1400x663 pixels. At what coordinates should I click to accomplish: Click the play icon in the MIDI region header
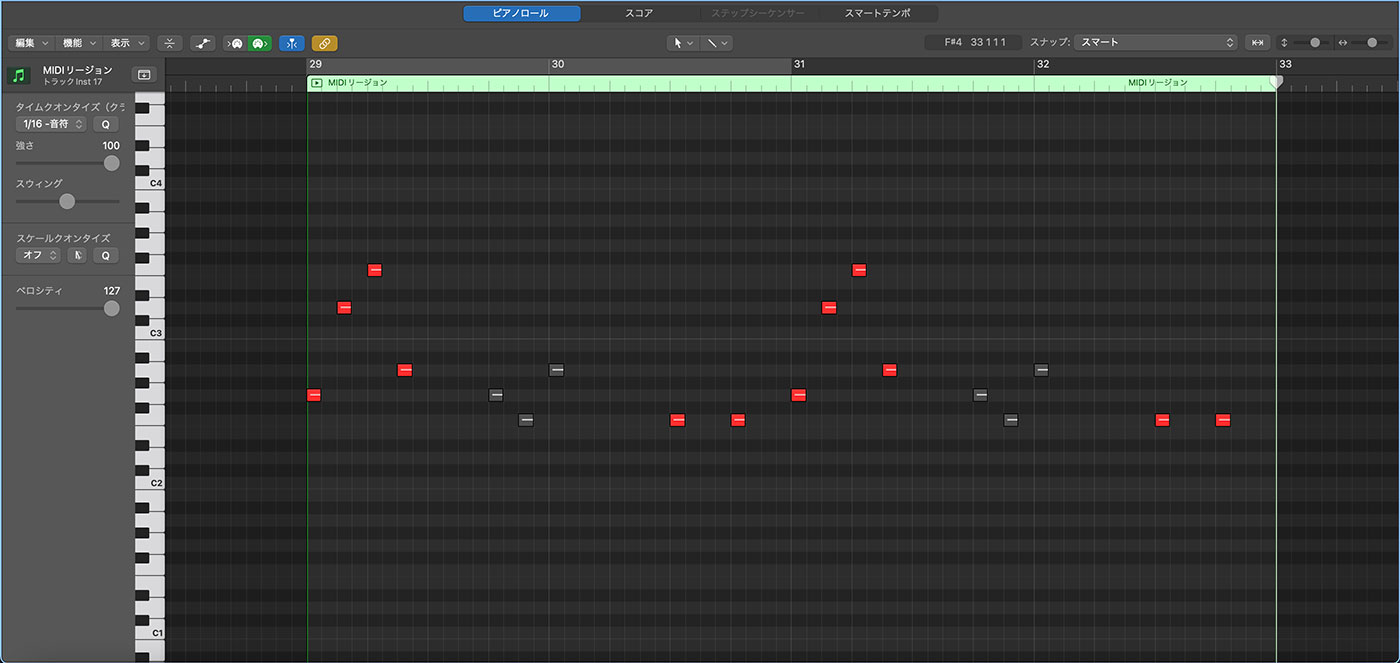point(317,83)
